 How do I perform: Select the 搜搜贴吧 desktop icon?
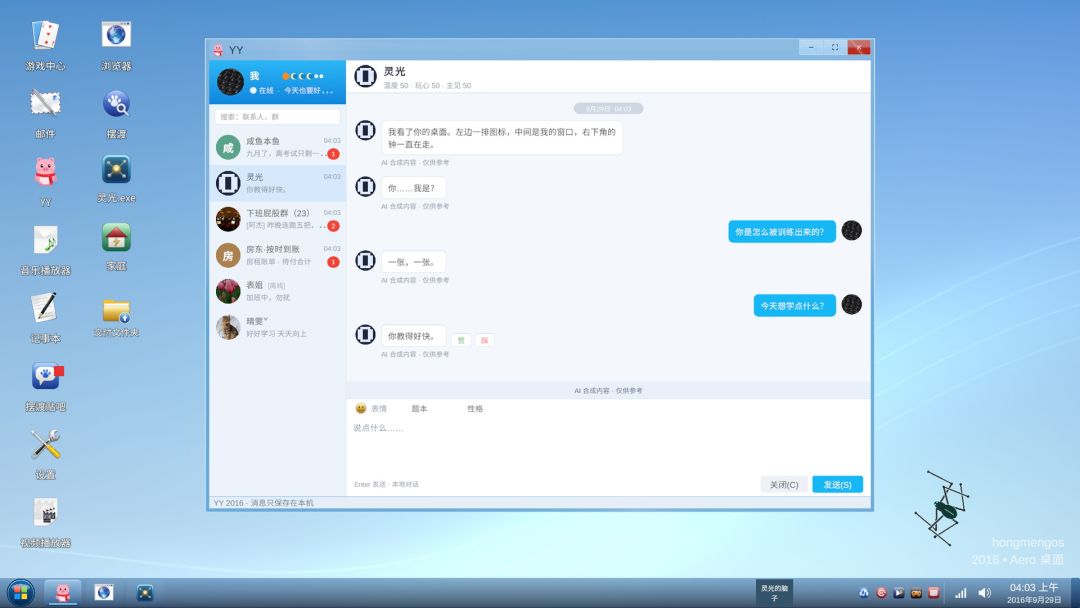tap(45, 386)
